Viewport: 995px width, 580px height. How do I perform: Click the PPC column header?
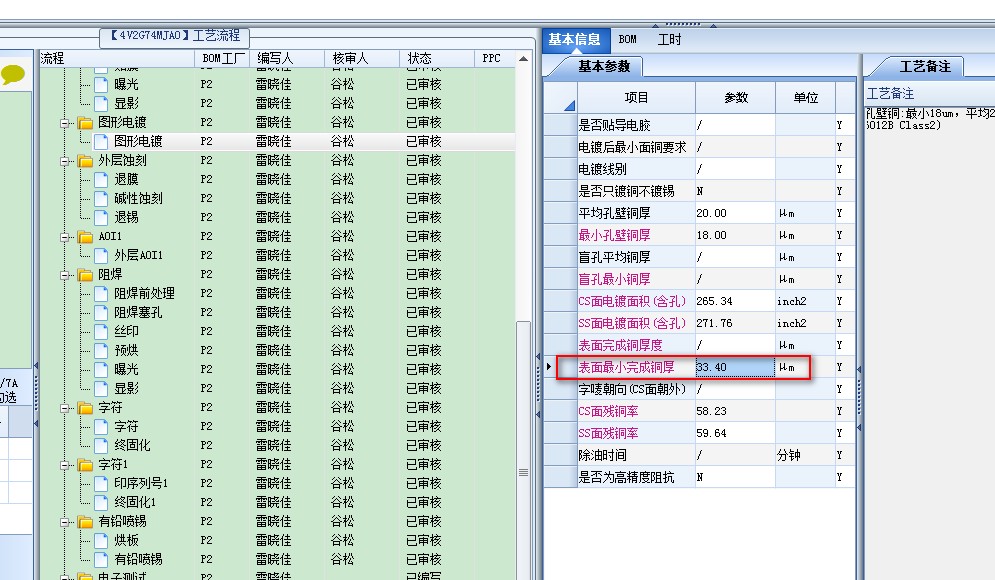(494, 58)
